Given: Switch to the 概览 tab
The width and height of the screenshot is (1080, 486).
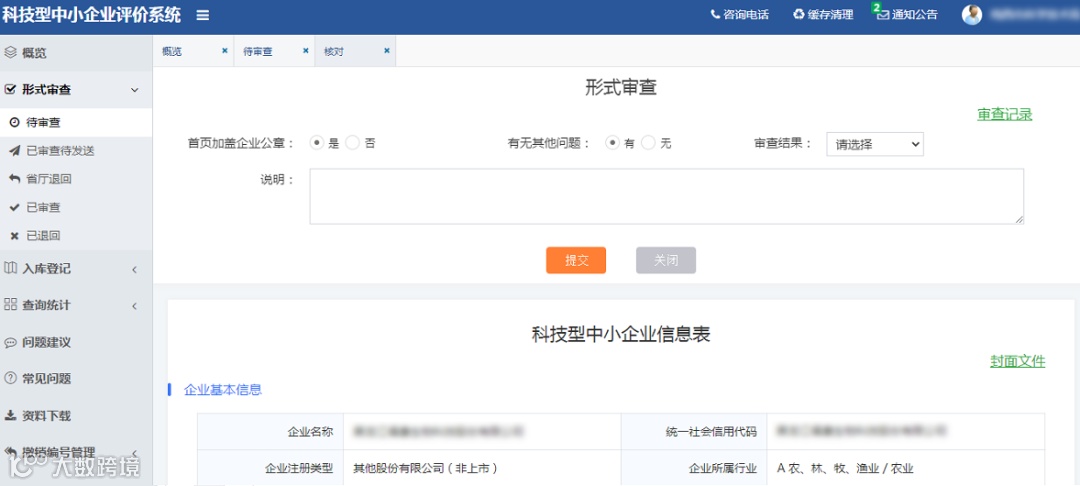Looking at the screenshot, I should click(193, 51).
